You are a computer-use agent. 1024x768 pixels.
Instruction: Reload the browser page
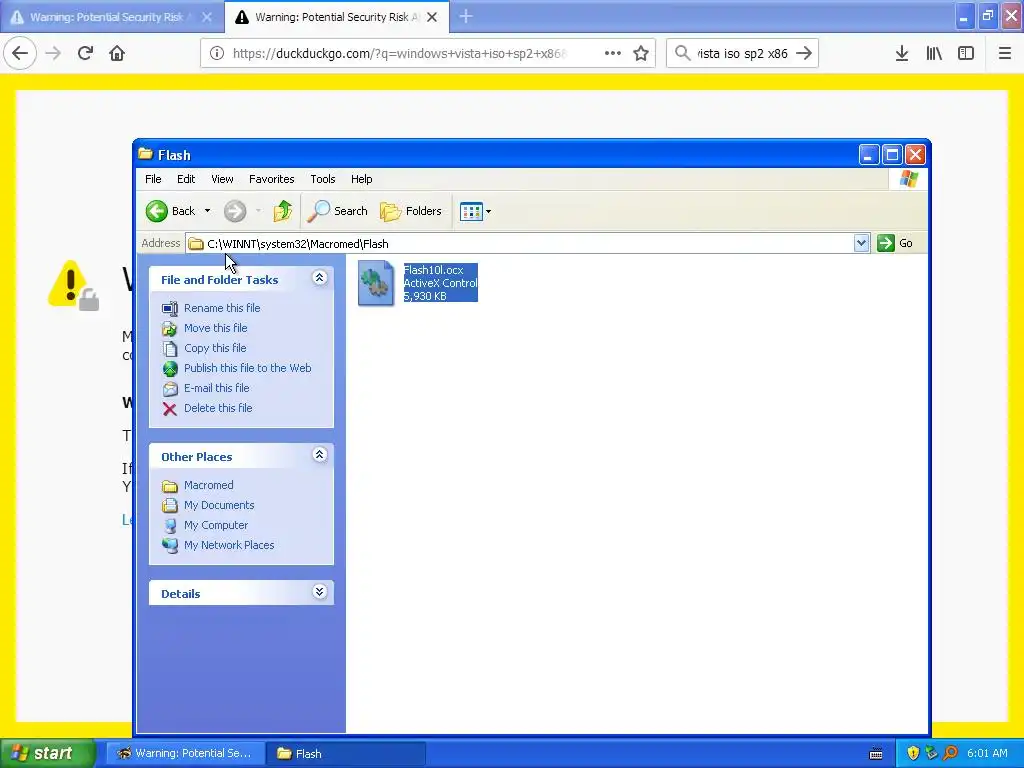(x=85, y=53)
